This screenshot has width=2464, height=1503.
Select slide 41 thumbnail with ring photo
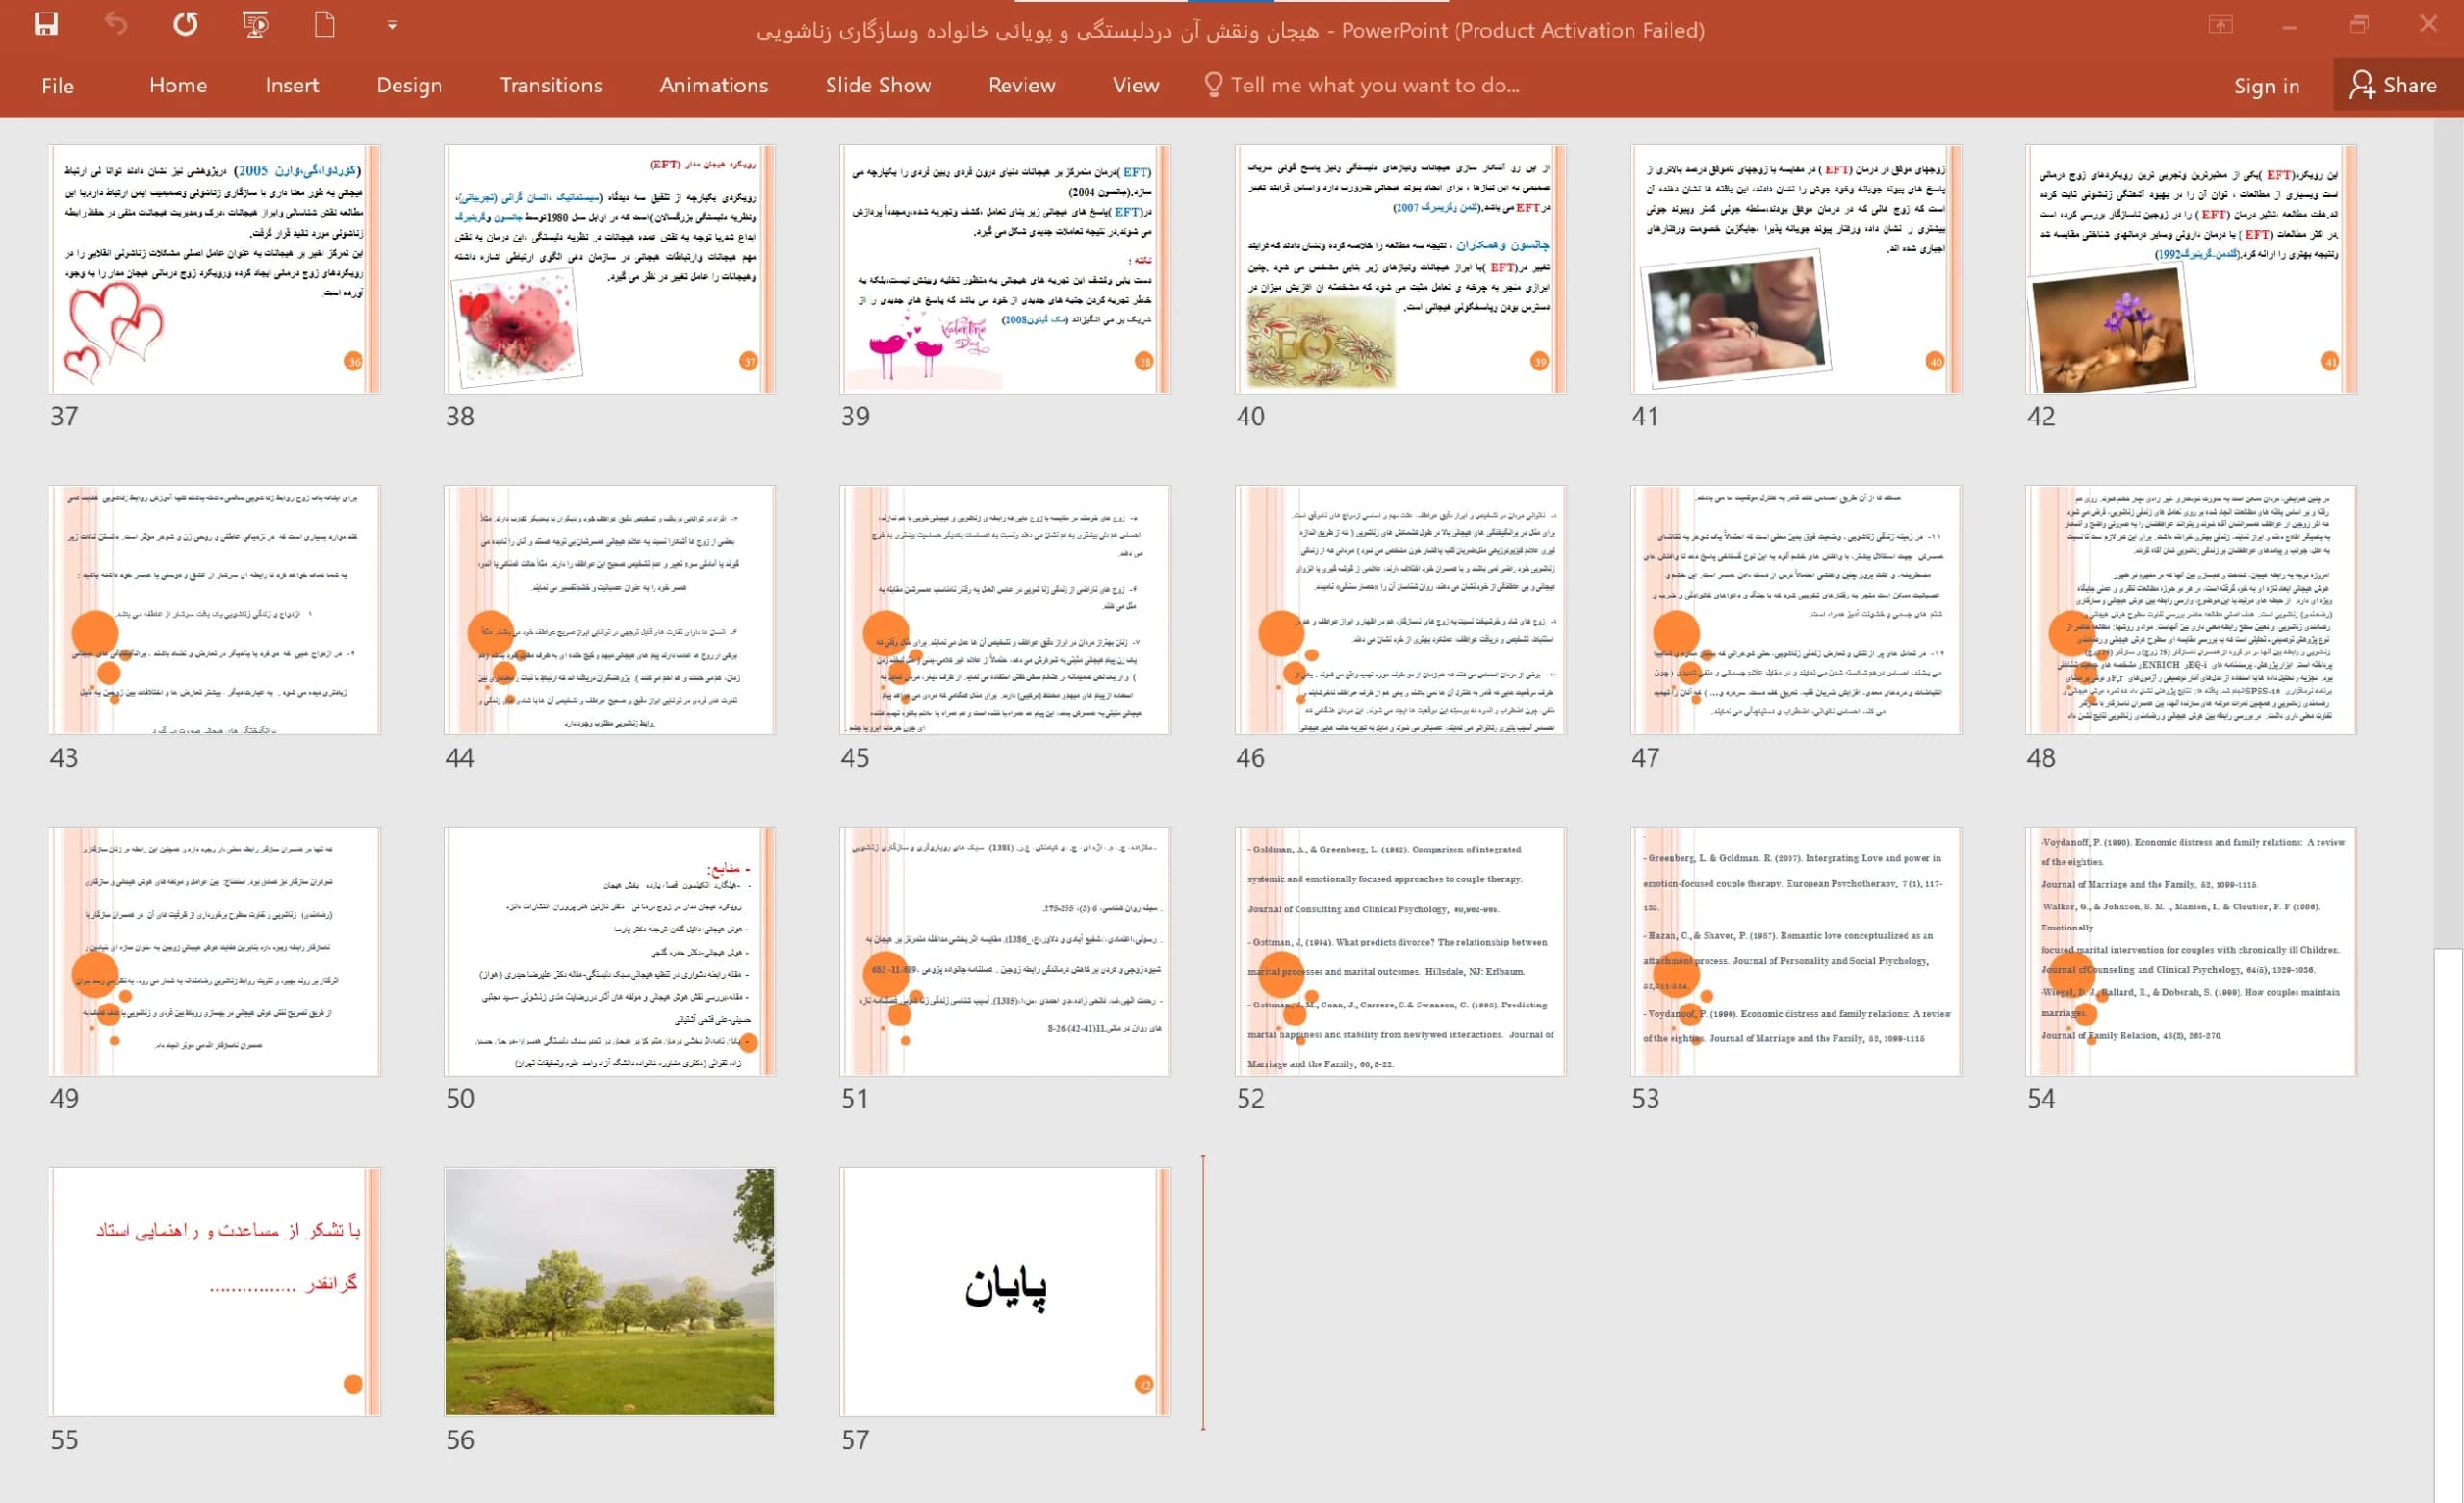1796,269
